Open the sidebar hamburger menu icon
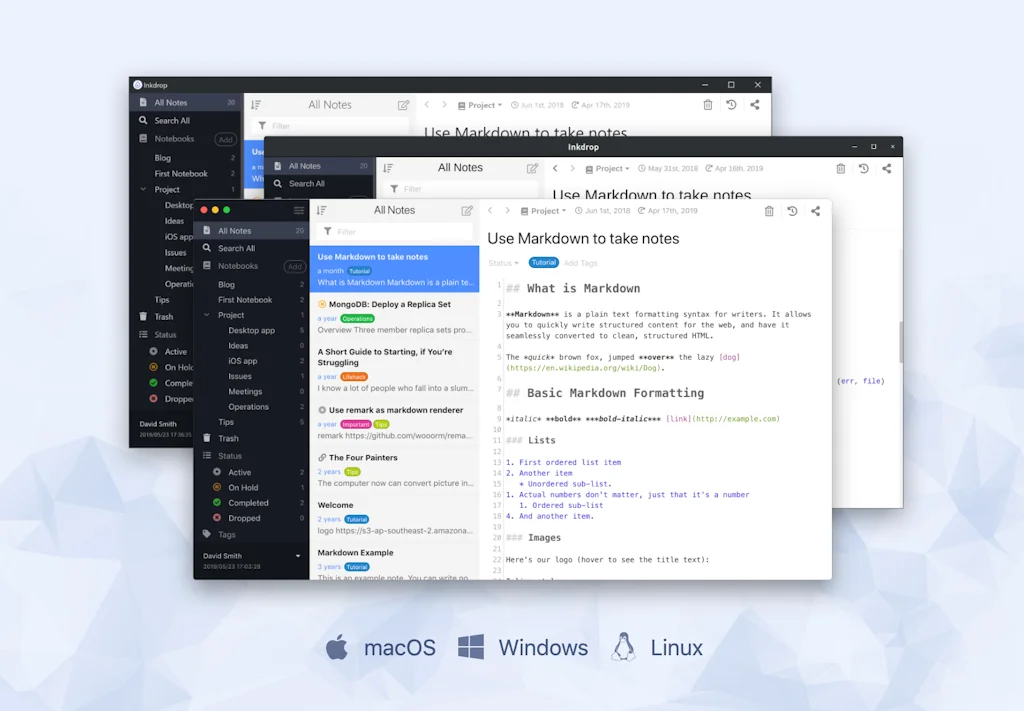The width and height of the screenshot is (1024, 711). point(297,210)
